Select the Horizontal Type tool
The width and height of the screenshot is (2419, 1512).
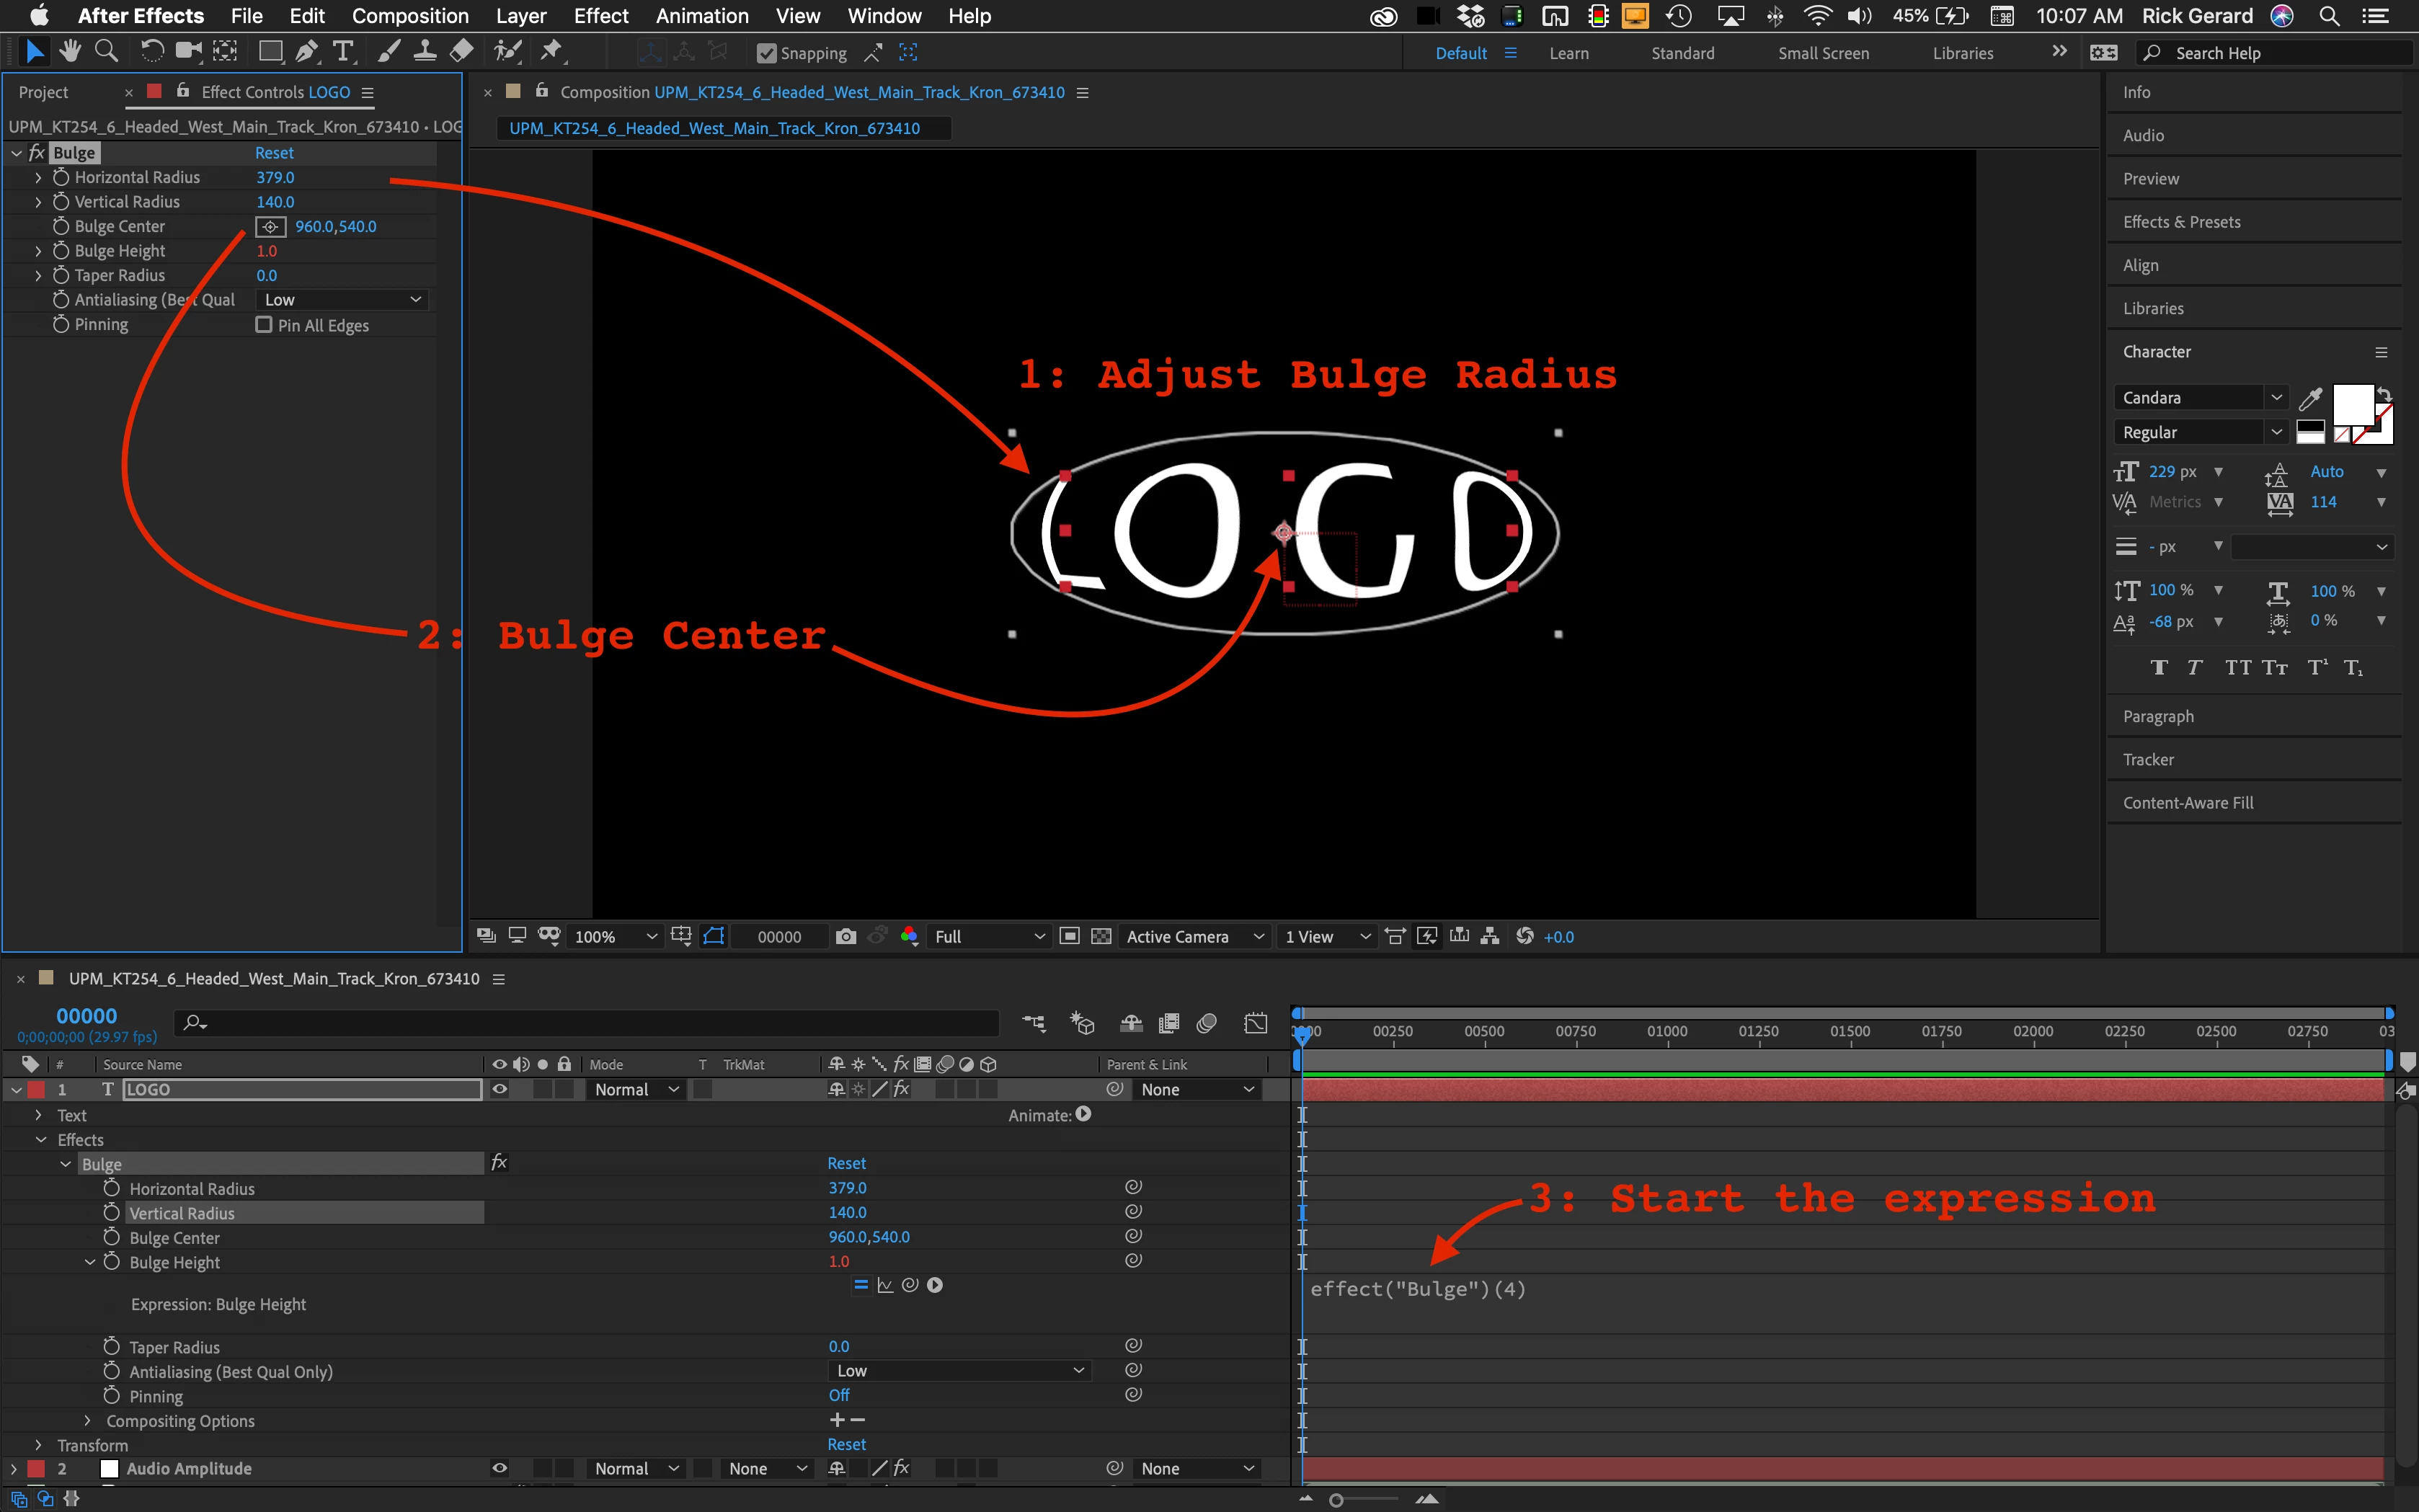pyautogui.click(x=343, y=51)
